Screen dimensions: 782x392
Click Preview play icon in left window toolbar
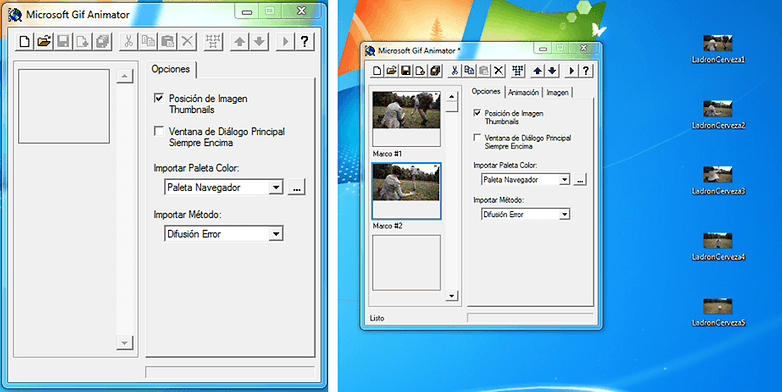(x=285, y=41)
